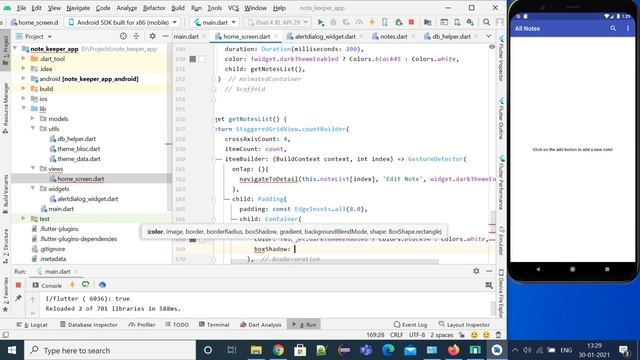Open the Refactor menu
Screen dimensions: 640x360
(x=154, y=8)
